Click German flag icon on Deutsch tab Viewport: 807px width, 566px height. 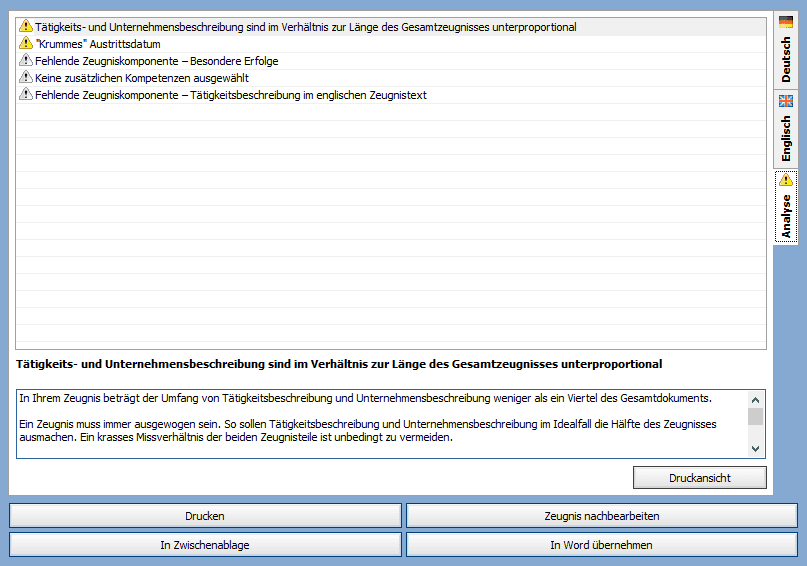[x=786, y=22]
